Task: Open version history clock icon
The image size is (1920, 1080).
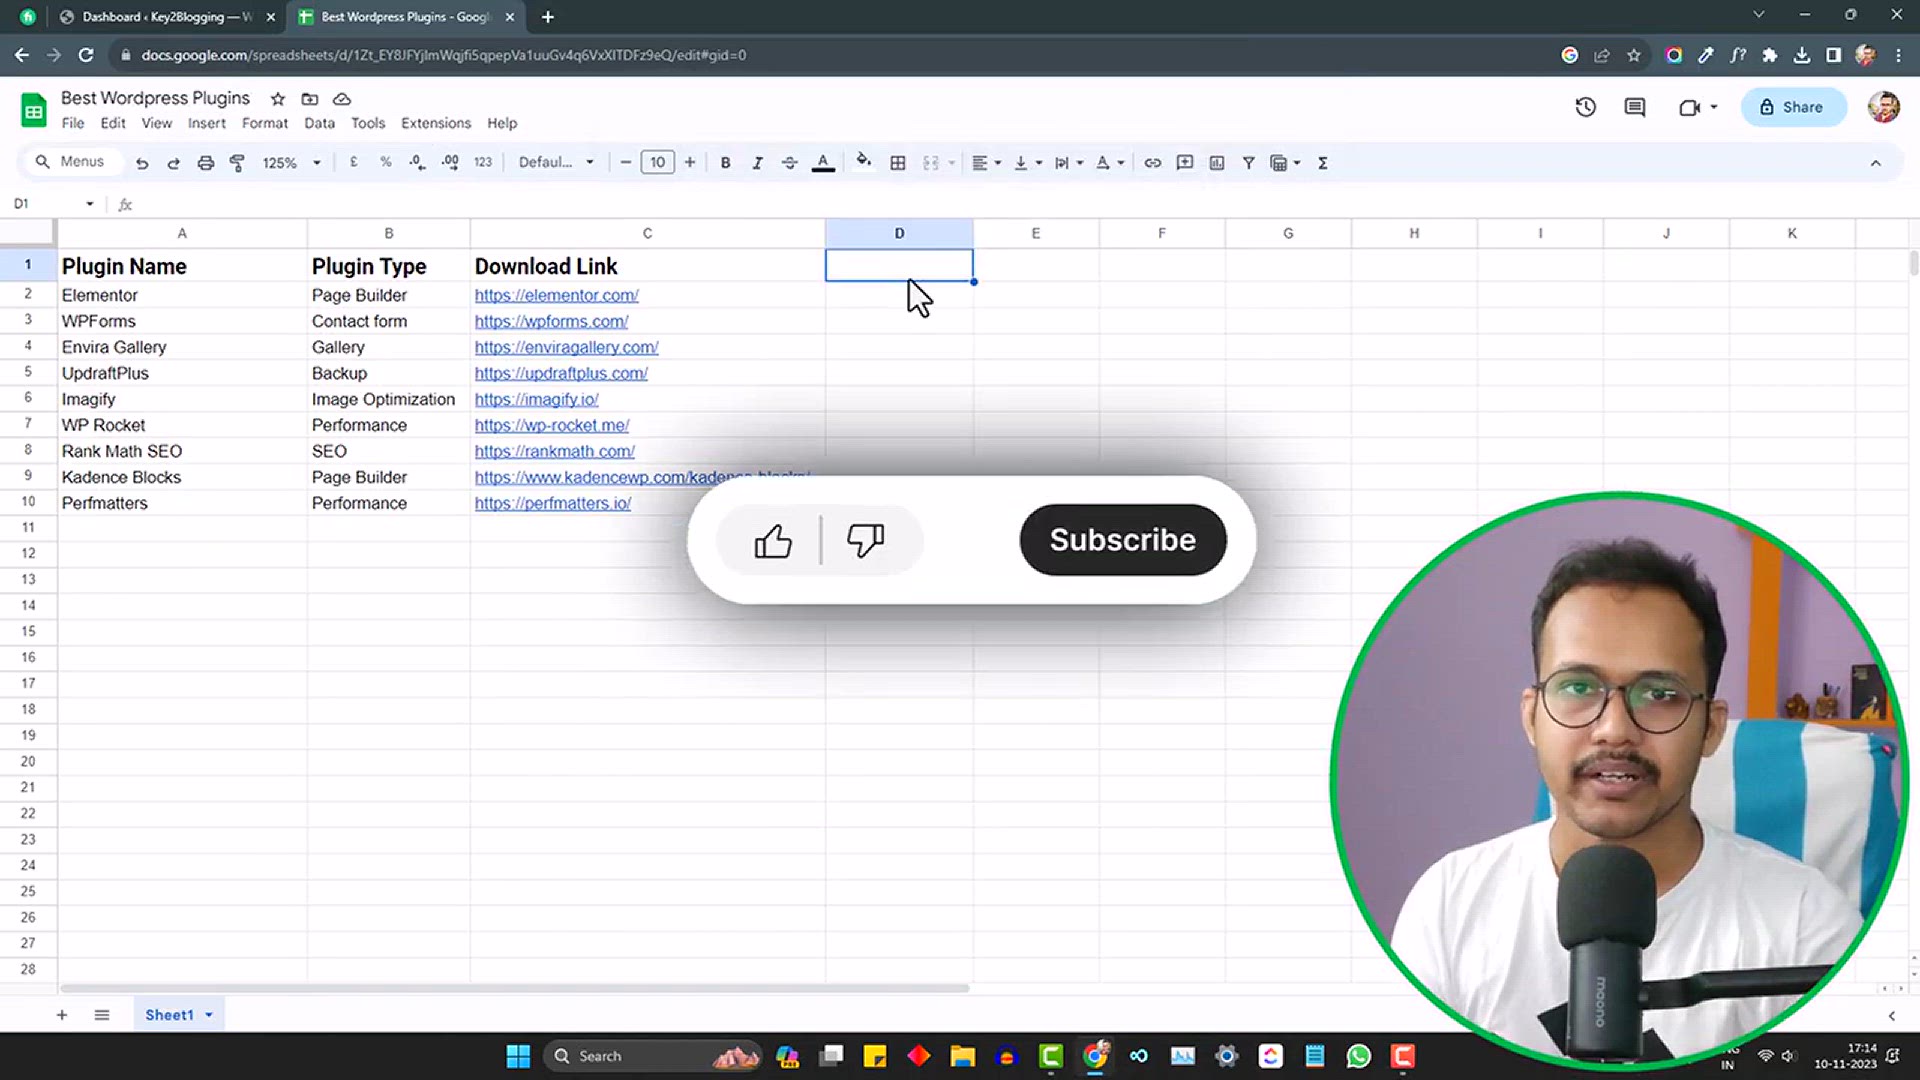Action: [x=1585, y=107]
